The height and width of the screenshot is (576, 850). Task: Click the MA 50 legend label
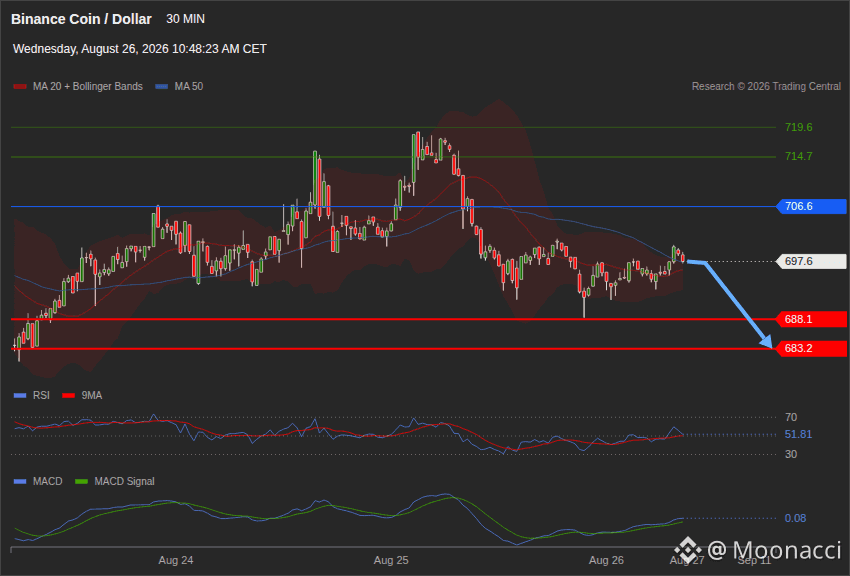click(x=189, y=87)
